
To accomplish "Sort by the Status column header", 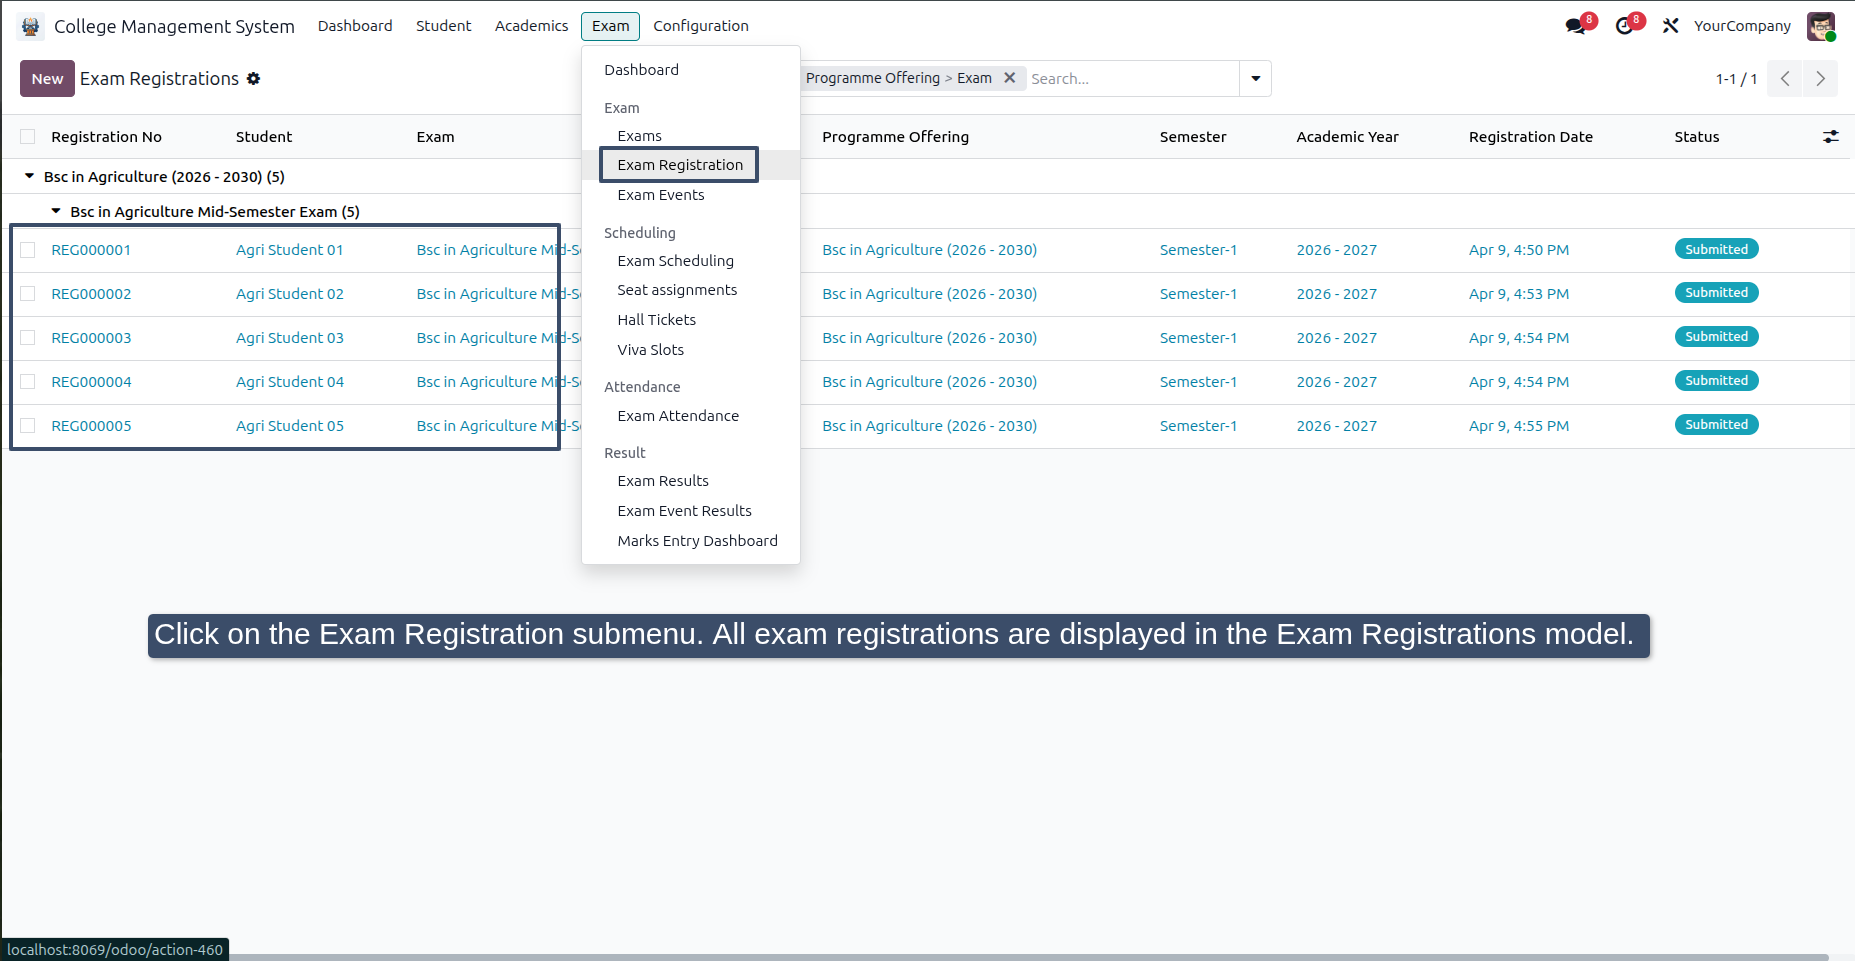I will [1697, 137].
